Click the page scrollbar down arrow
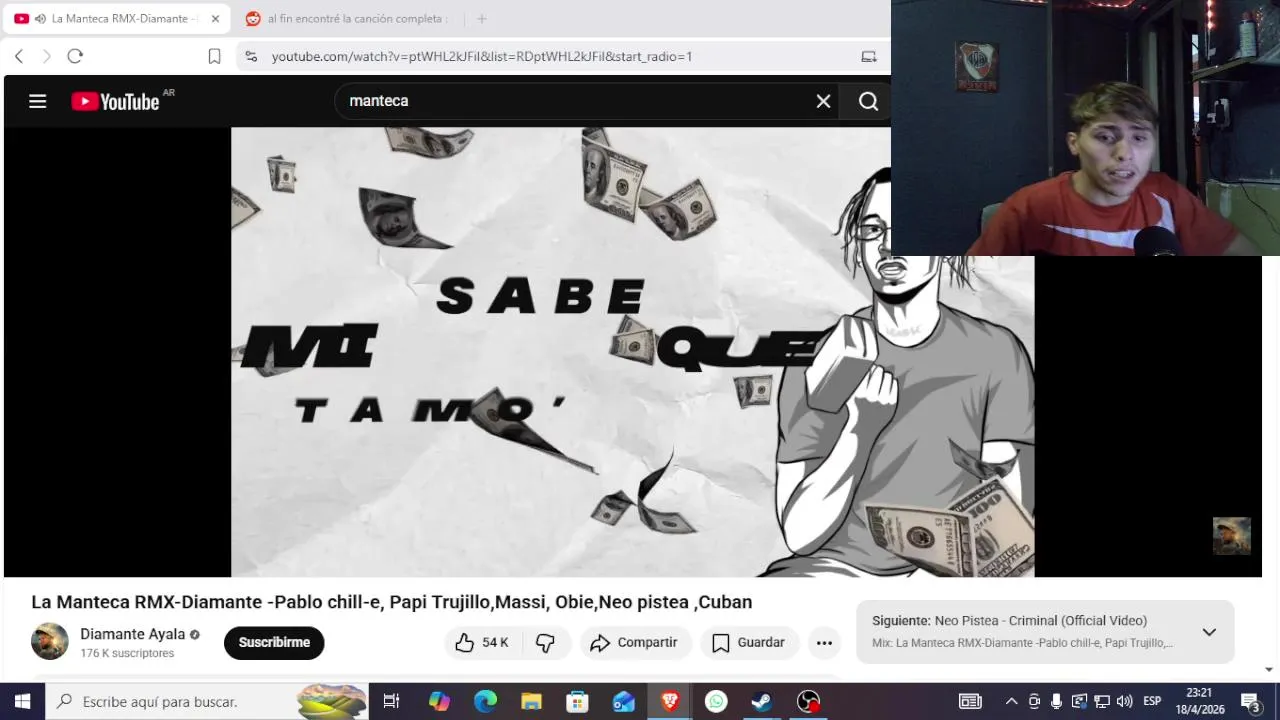The image size is (1280, 720). [x=1269, y=670]
